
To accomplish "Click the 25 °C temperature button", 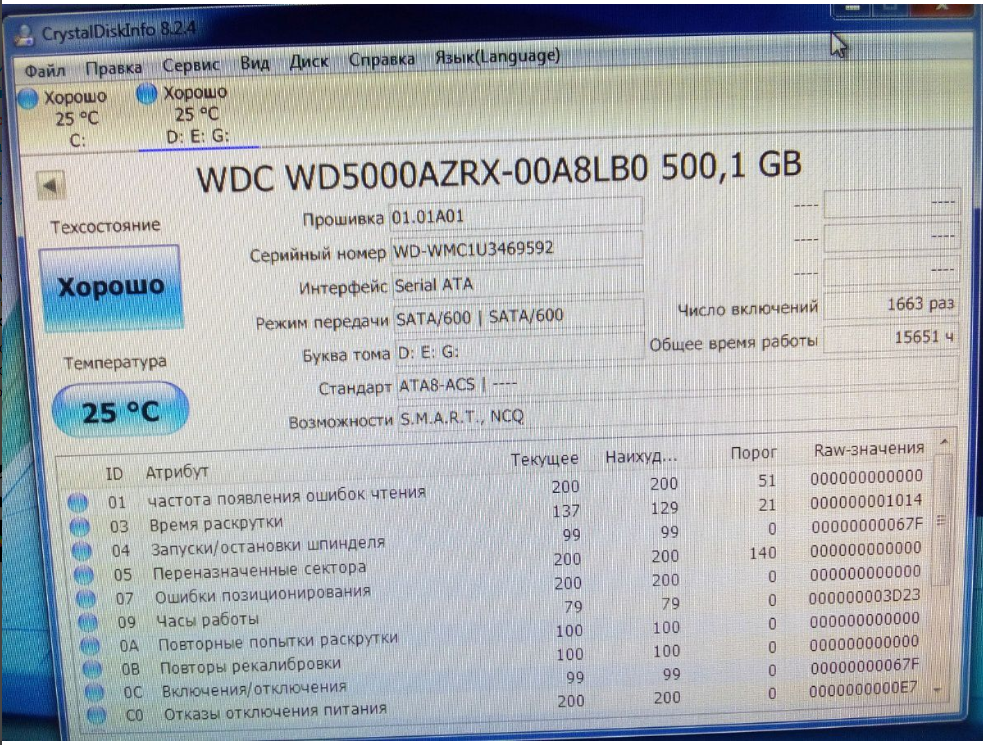I will pyautogui.click(x=120, y=411).
